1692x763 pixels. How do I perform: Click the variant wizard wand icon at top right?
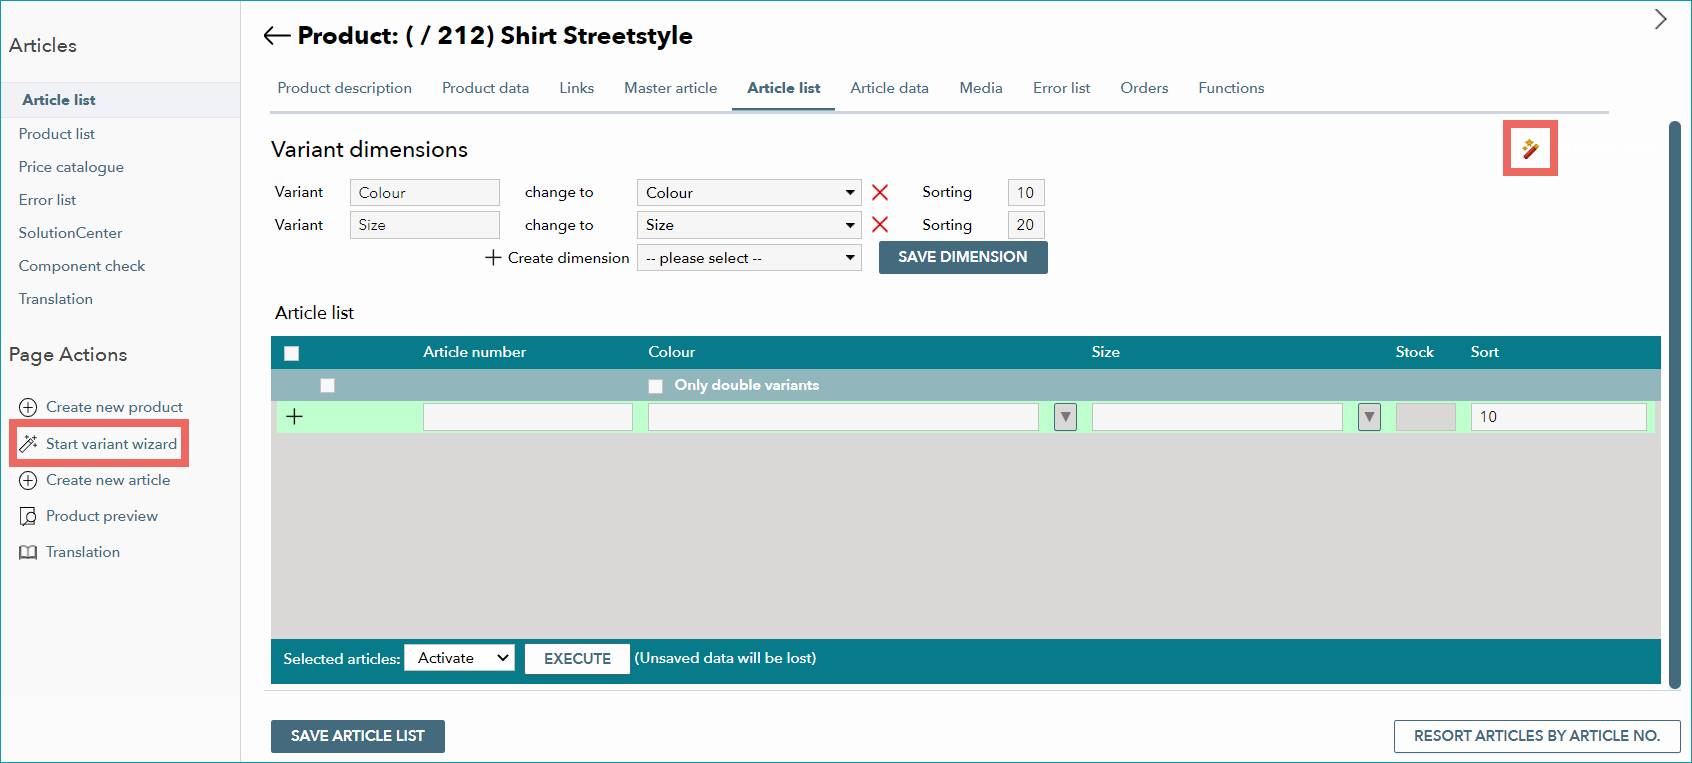(1530, 149)
